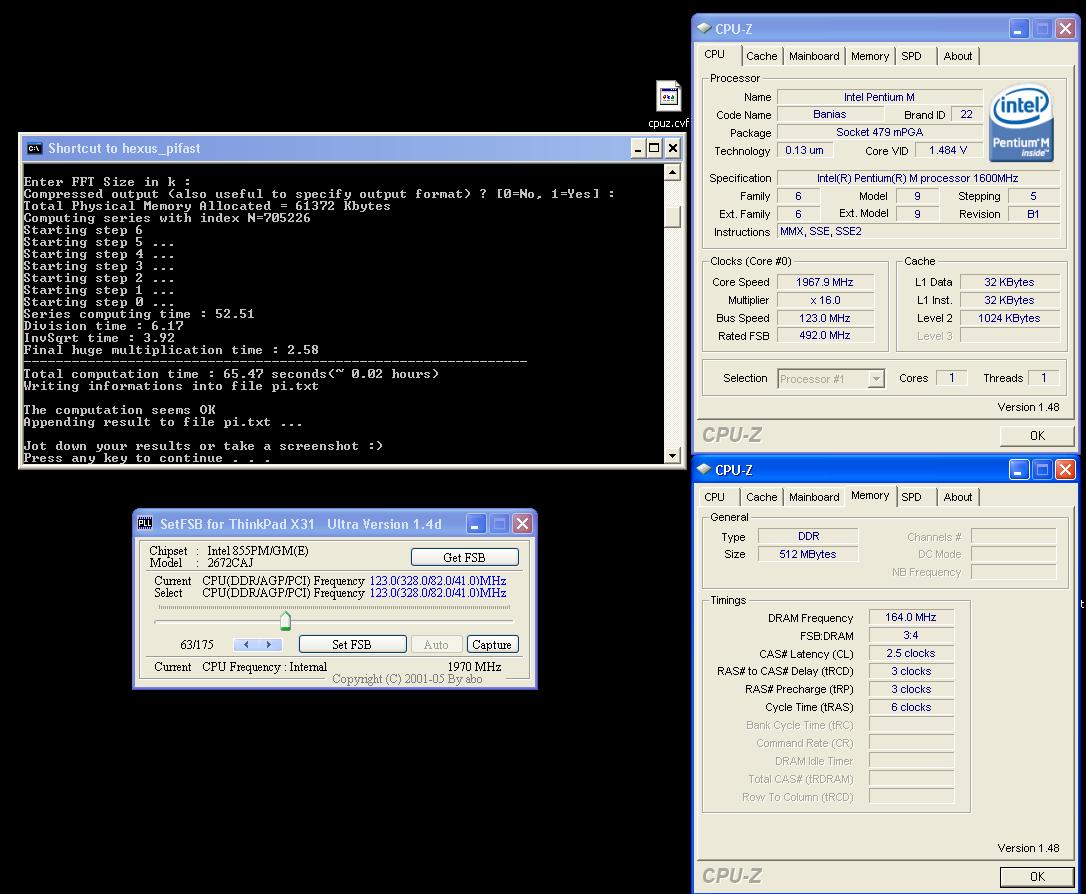Maximize the hexus_pifast console window

point(655,148)
